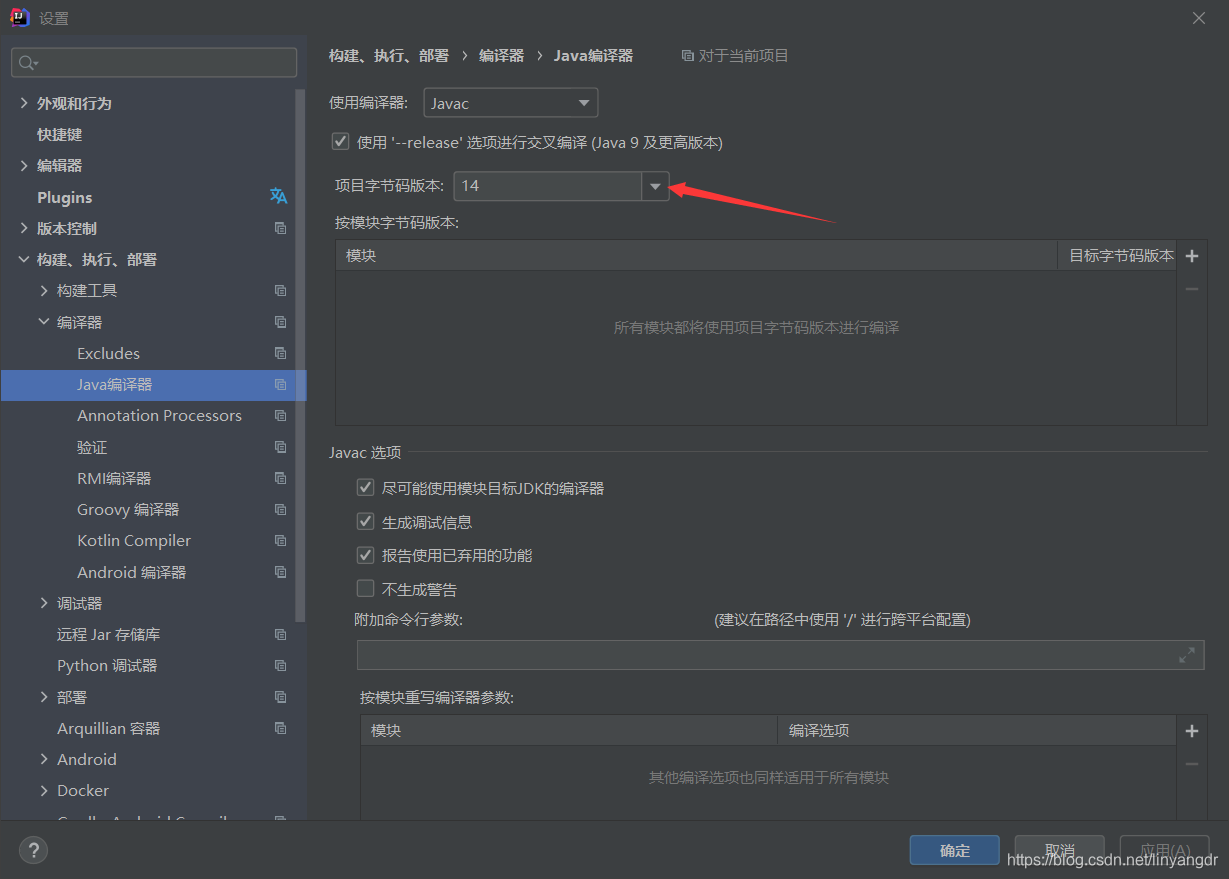This screenshot has height=879, width=1229.
Task: Click project-level icon beside 远程 Jar 存储库
Action: [x=280, y=634]
